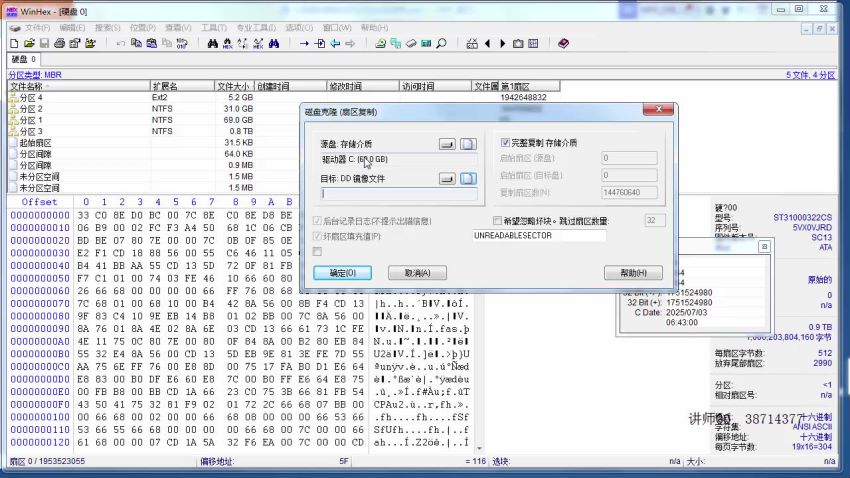Click the gray Forward navigation arrow
This screenshot has height=478, width=850.
(350, 43)
